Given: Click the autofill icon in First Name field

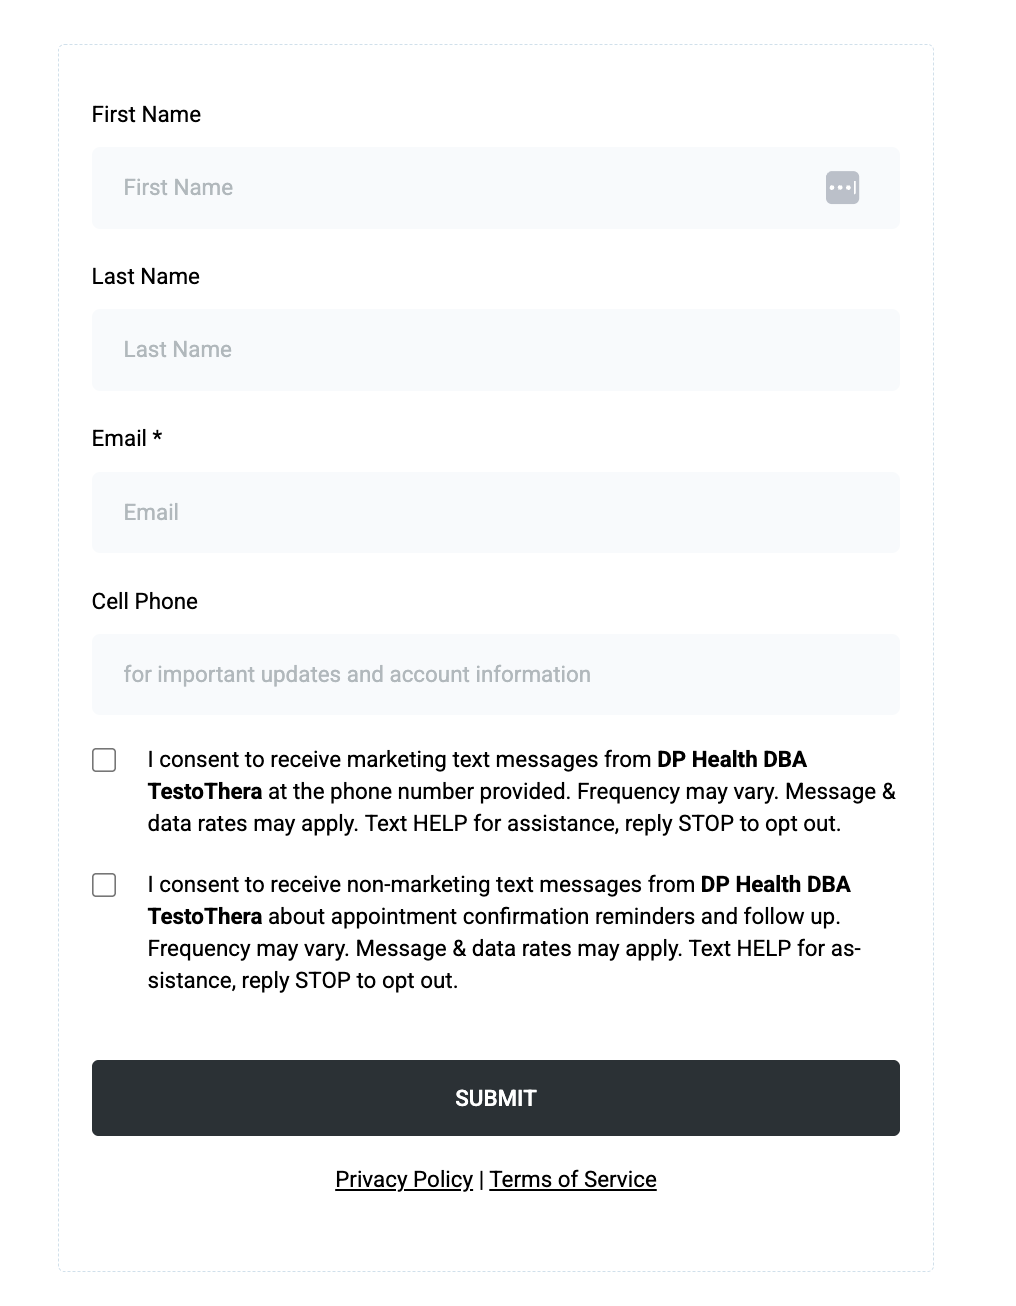Looking at the screenshot, I should pyautogui.click(x=842, y=187).
